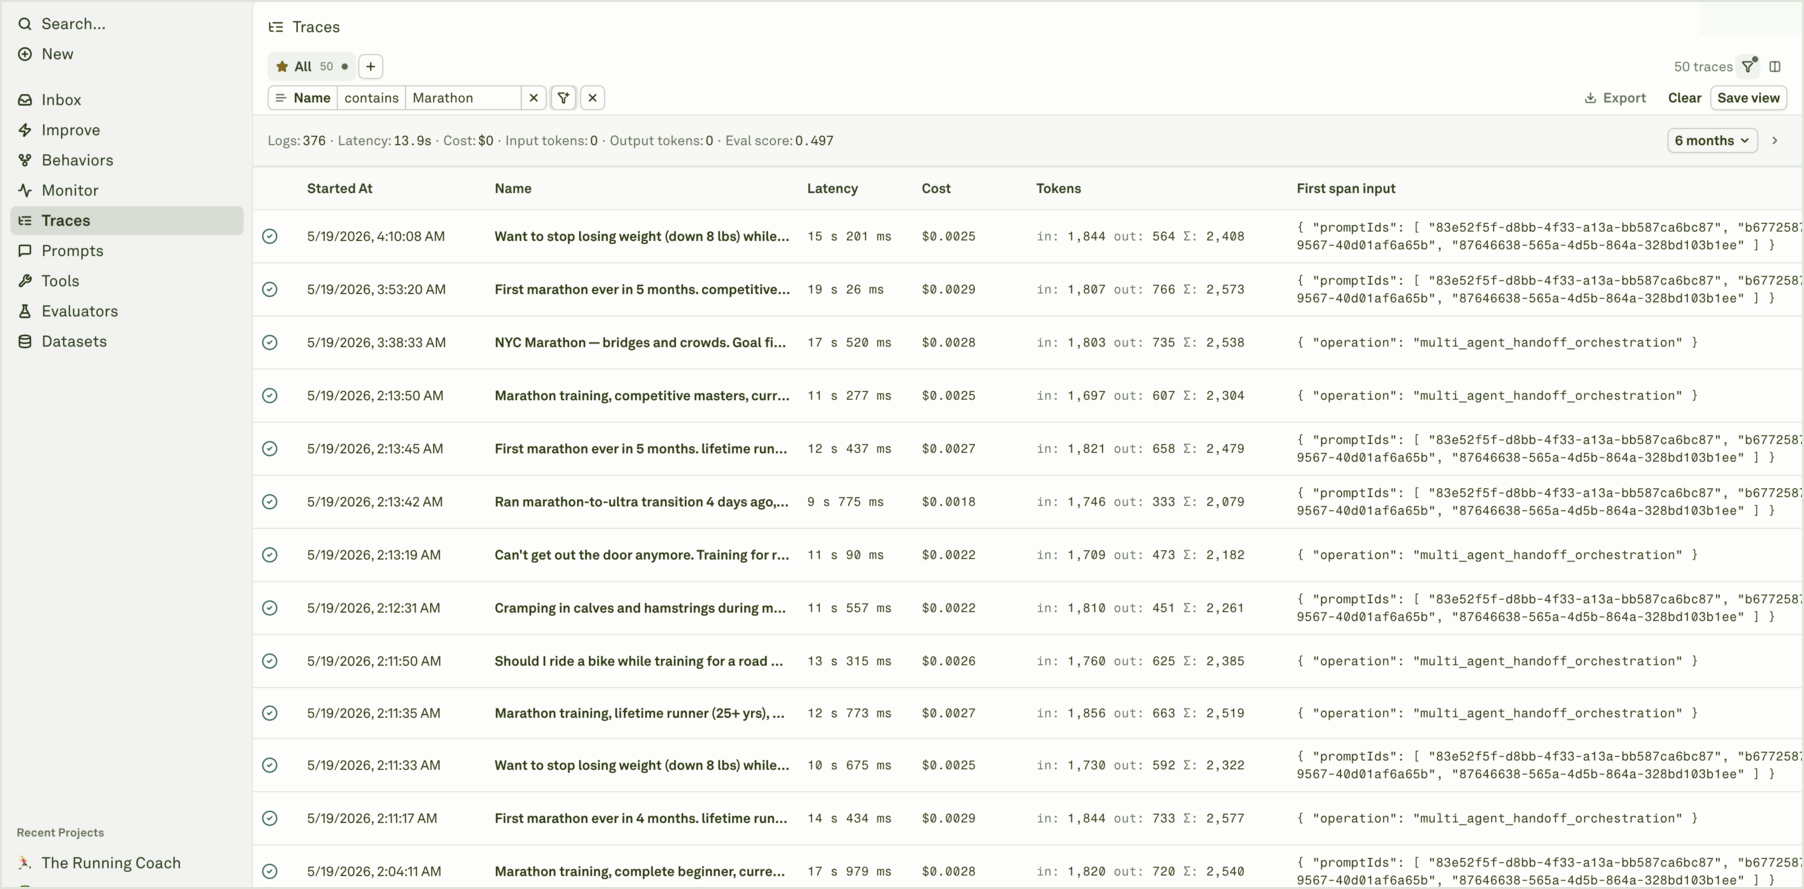Select trace row started 4:10:08 AM status circle
The height and width of the screenshot is (889, 1804).
270,236
